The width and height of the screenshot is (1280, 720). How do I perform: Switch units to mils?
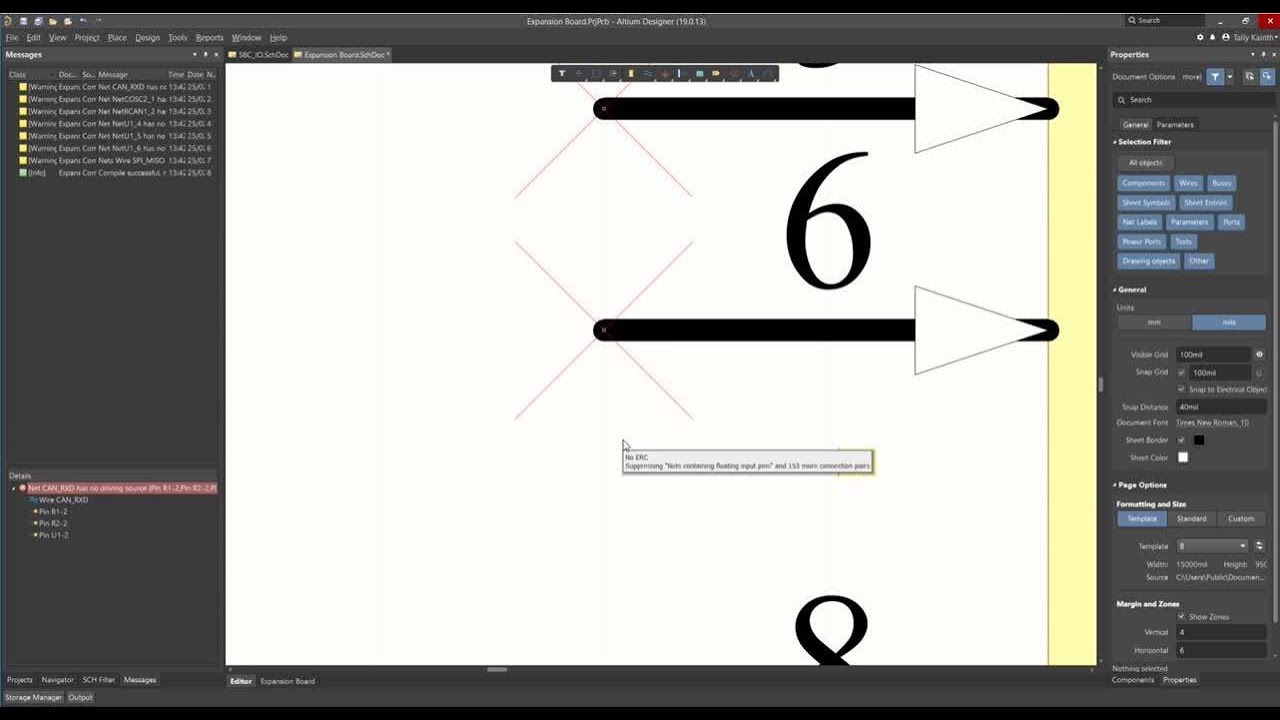pos(1229,322)
